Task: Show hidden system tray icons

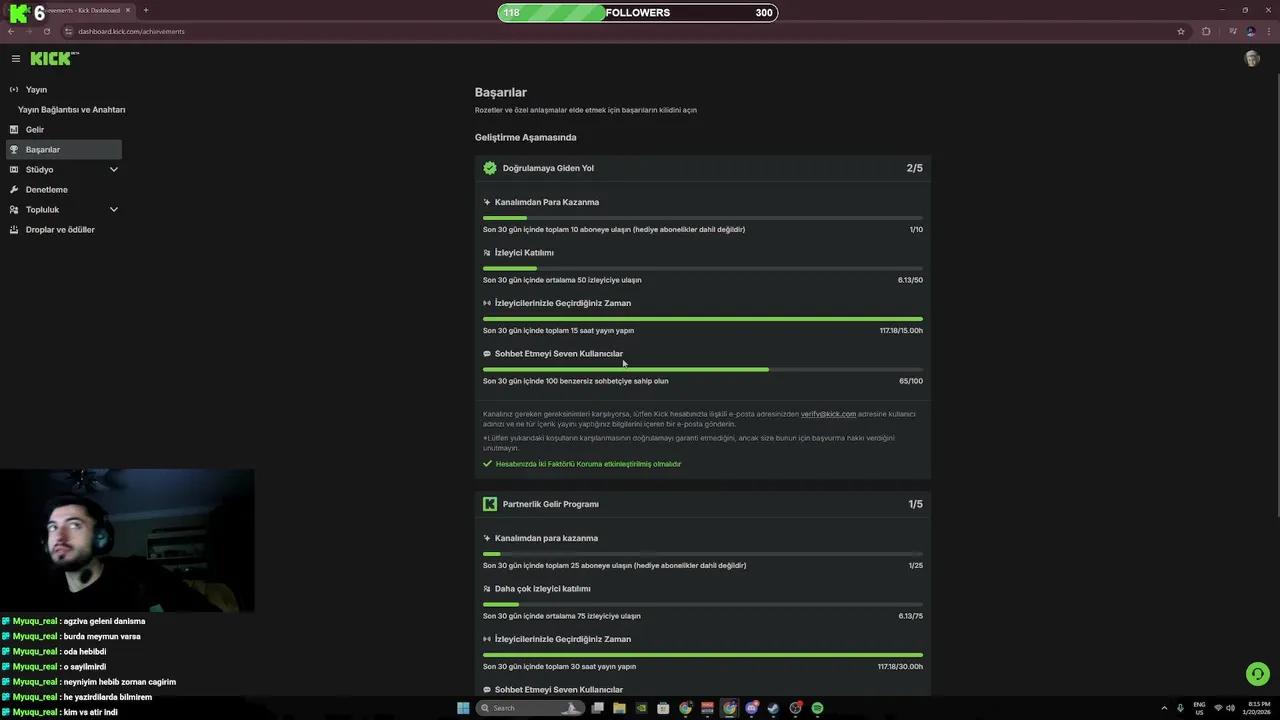Action: pos(1164,708)
